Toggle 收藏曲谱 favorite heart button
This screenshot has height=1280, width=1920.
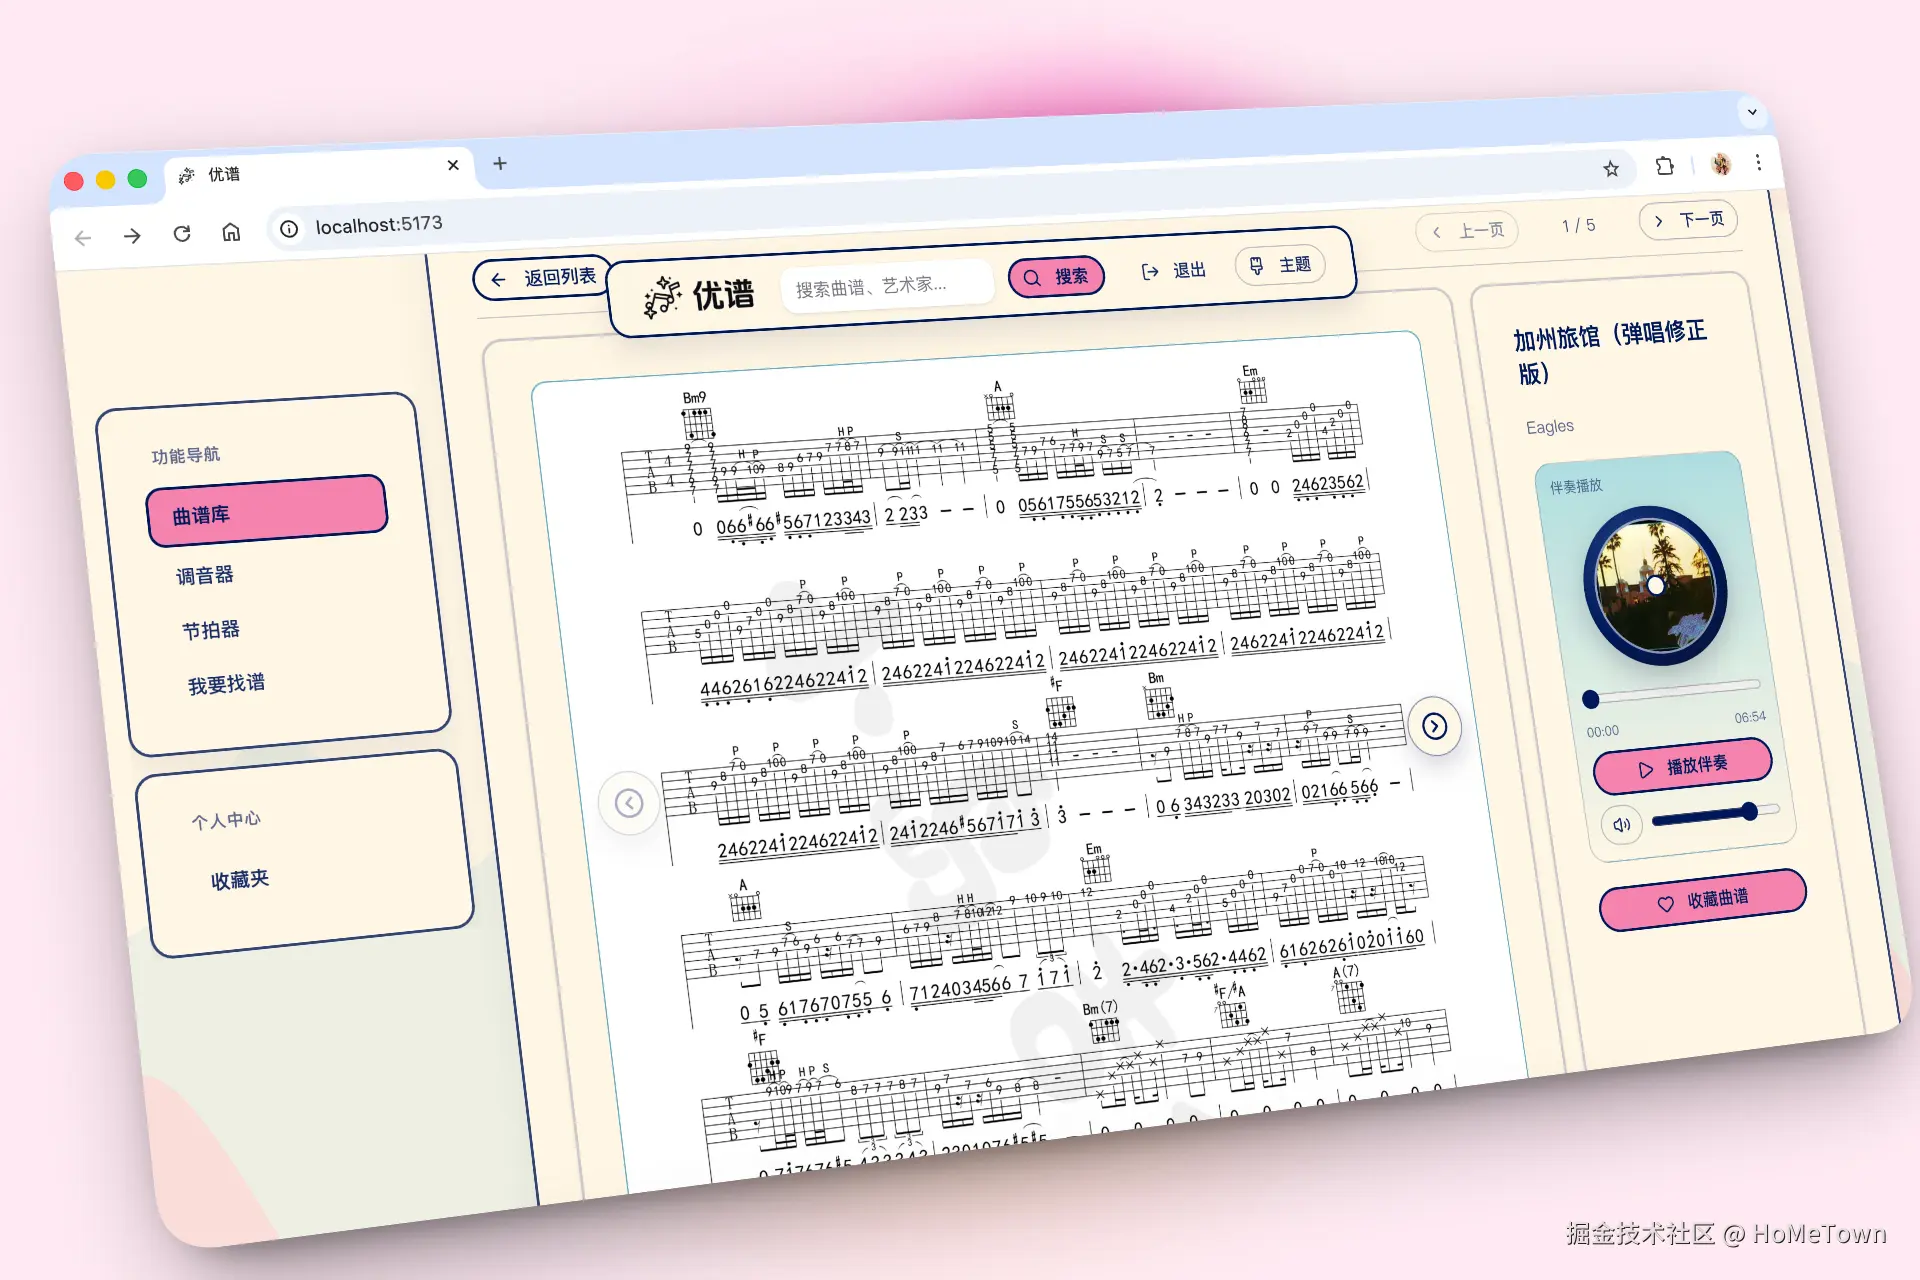point(1703,900)
